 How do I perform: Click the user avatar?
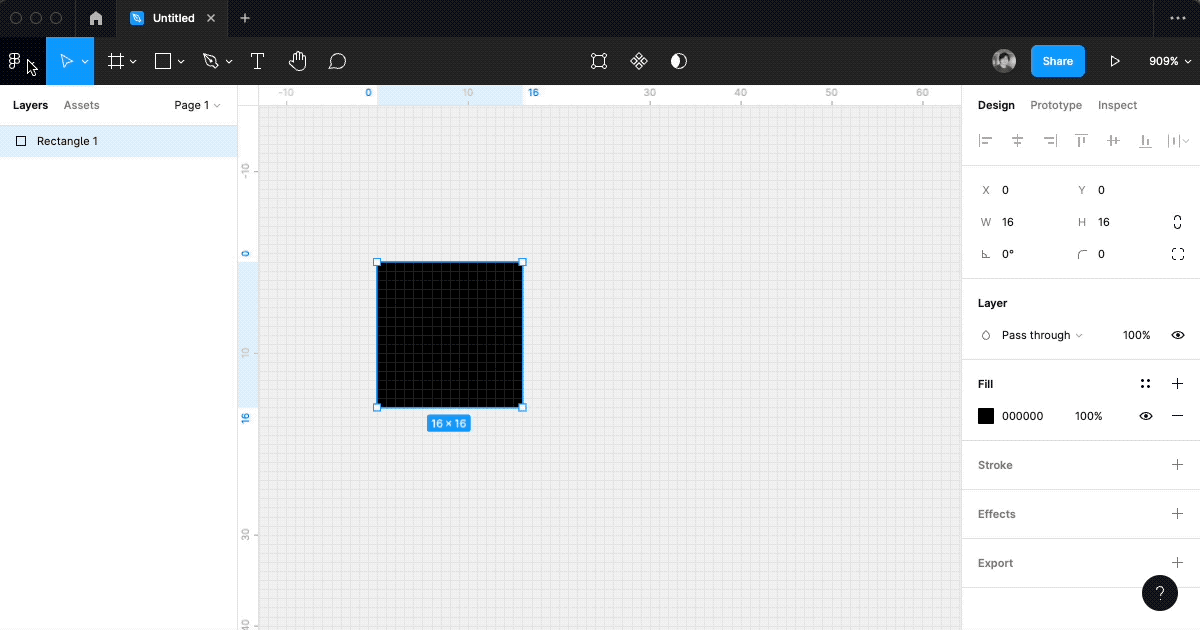tap(1004, 61)
